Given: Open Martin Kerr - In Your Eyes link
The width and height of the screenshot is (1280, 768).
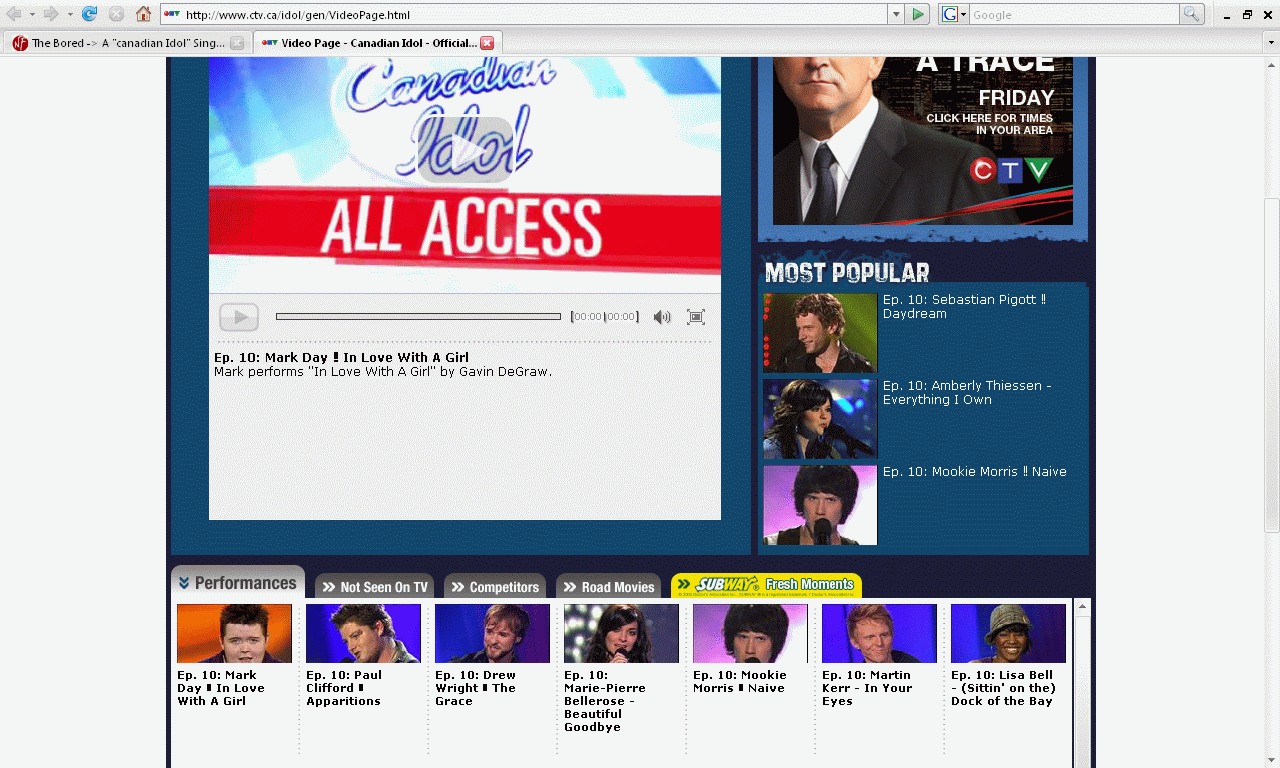Looking at the screenshot, I should pyautogui.click(x=867, y=688).
